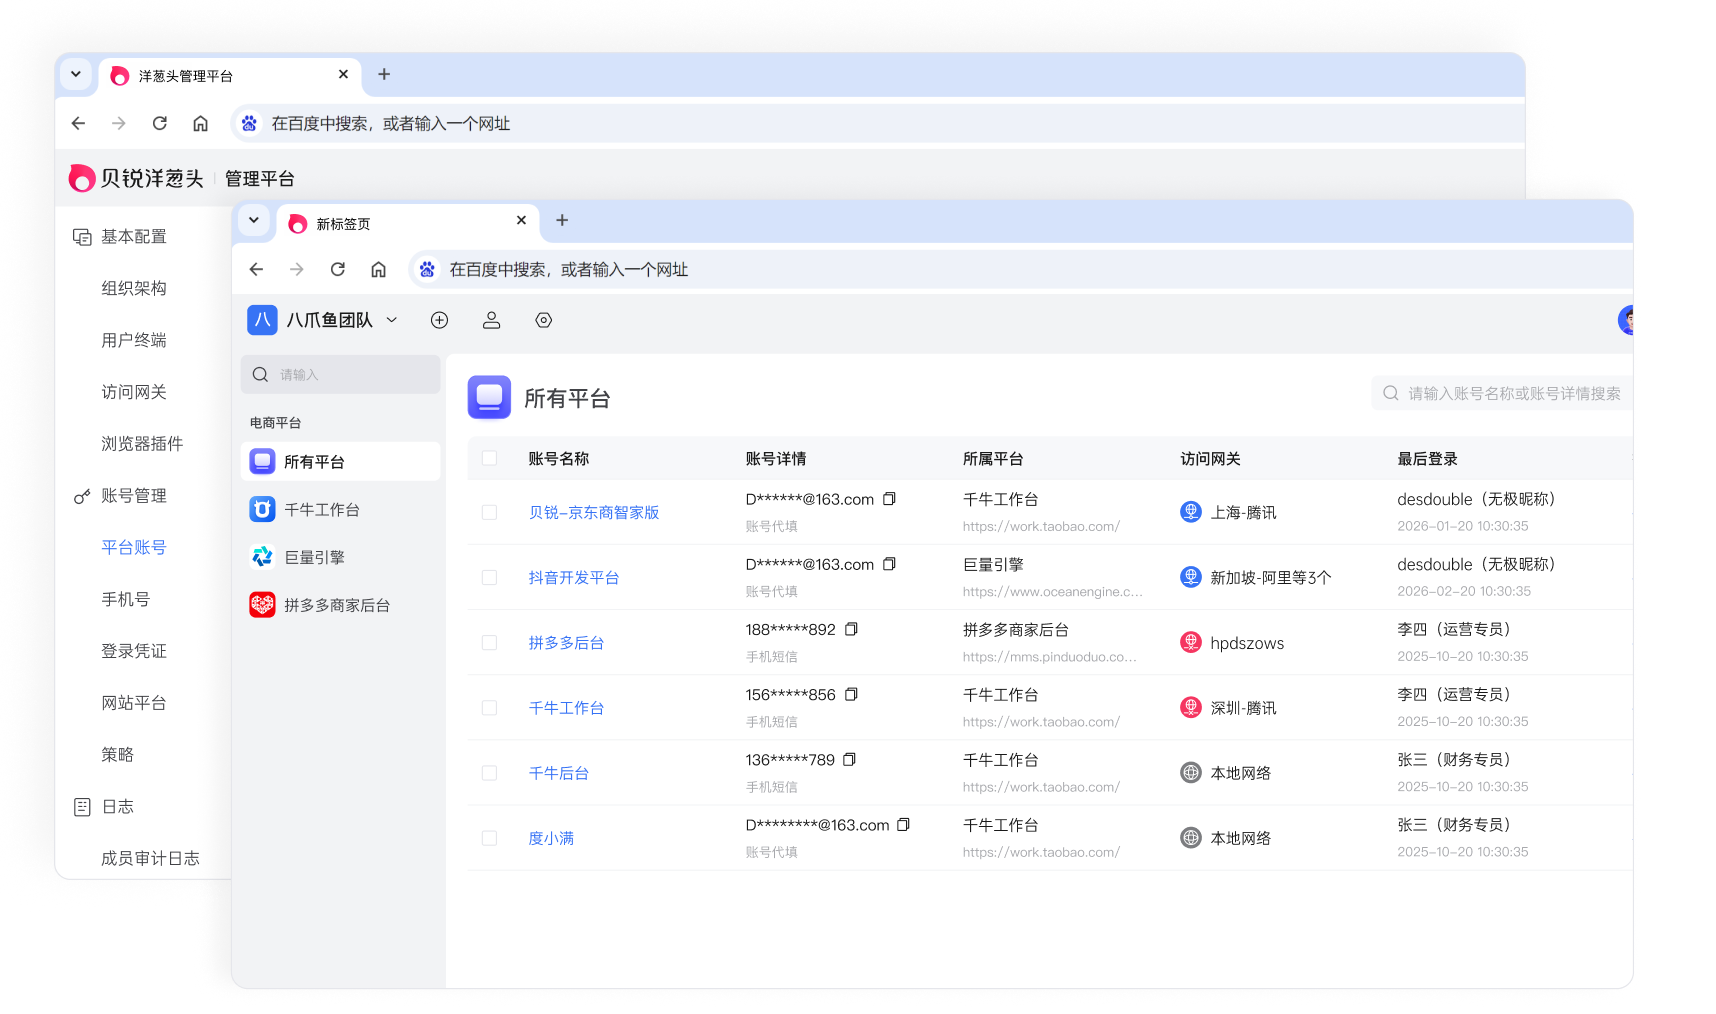1716x1014 pixels.
Task: Copy account detail for 度小满 row
Action: (903, 825)
